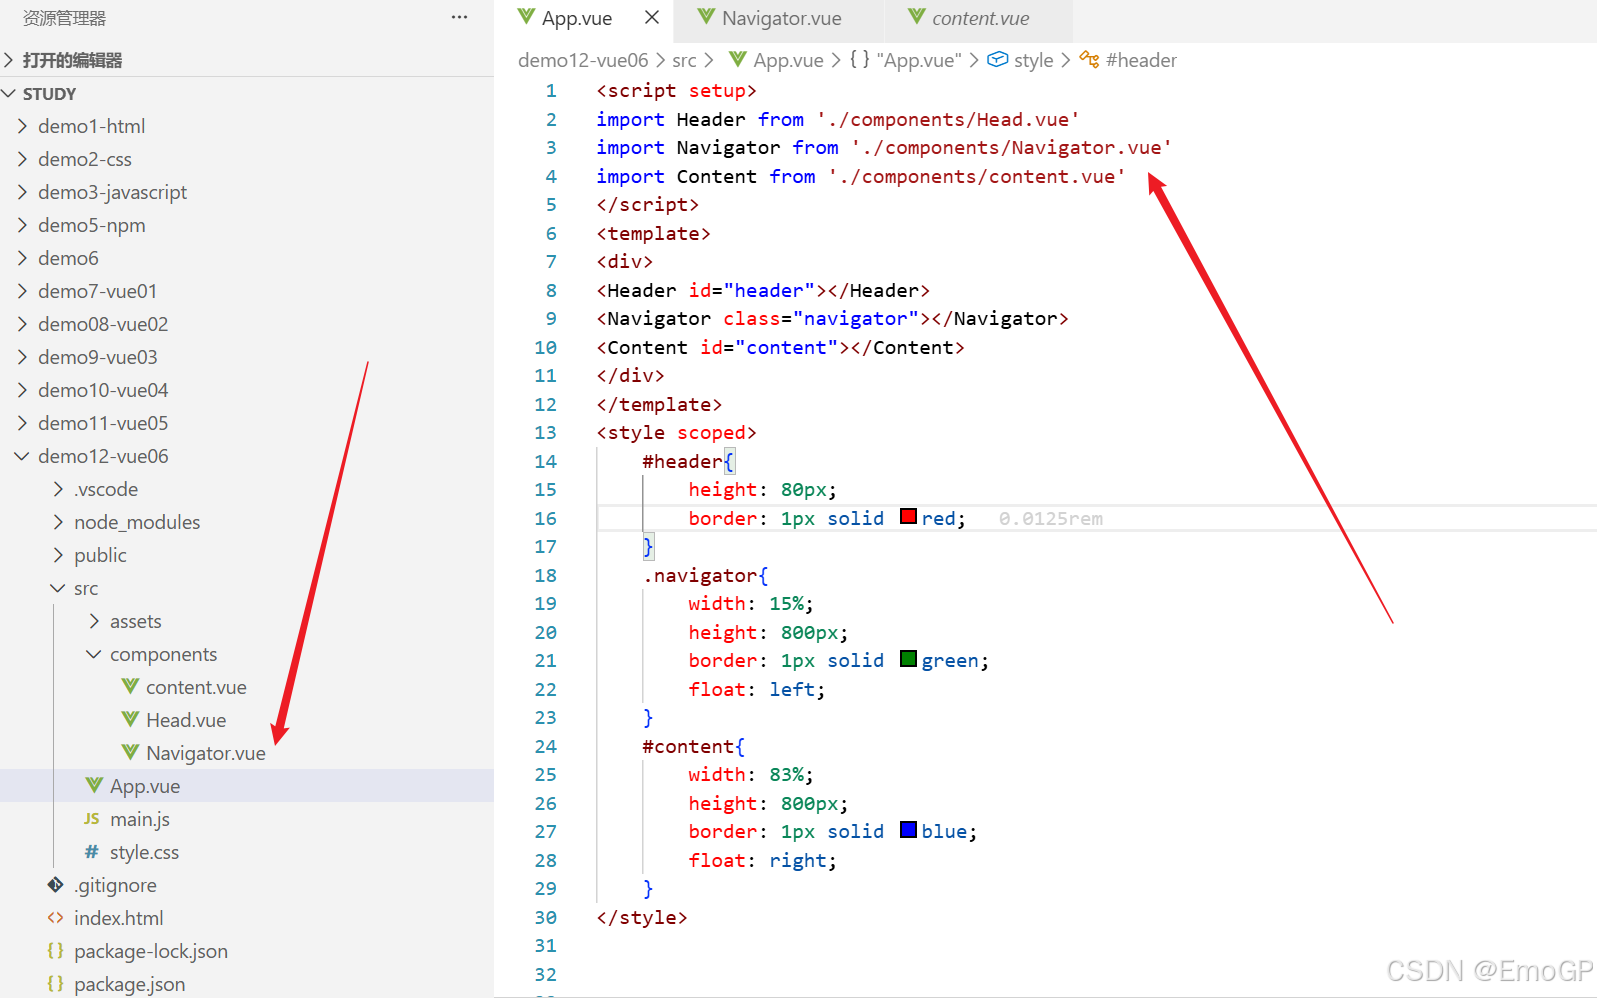Click the './components/Head.vue' import path

pyautogui.click(x=948, y=119)
